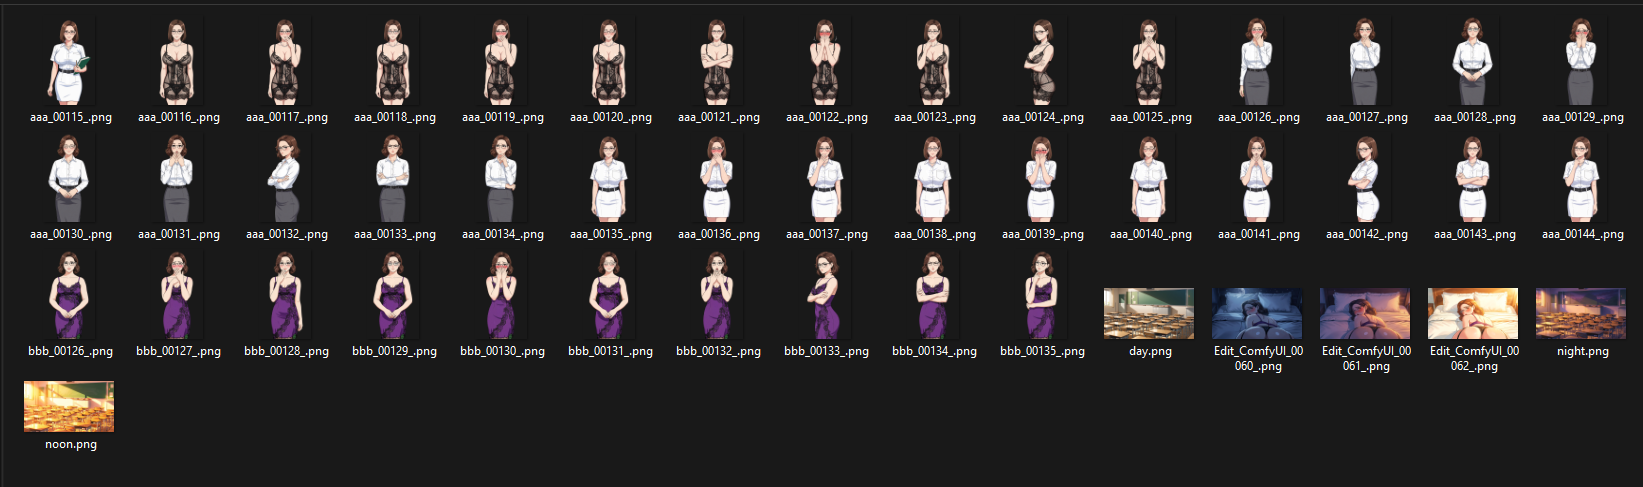Select the day.png classroom image
The width and height of the screenshot is (1643, 487).
click(1148, 314)
